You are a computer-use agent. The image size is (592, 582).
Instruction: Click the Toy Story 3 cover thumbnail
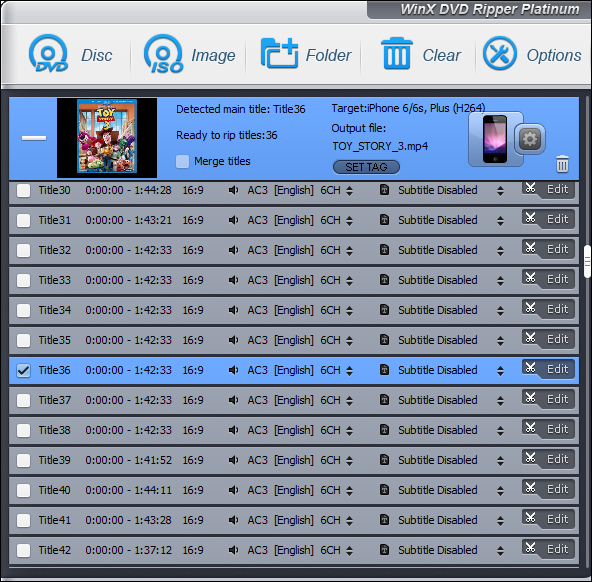click(x=107, y=137)
